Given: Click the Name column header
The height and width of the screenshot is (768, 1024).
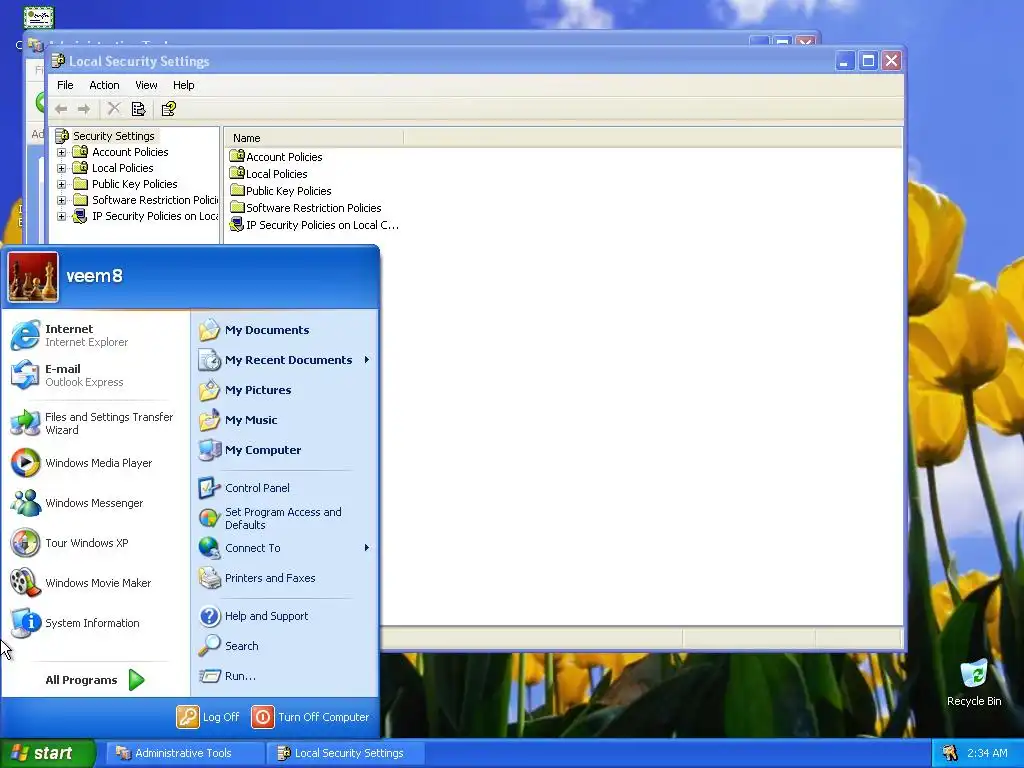Looking at the screenshot, I should (x=314, y=138).
